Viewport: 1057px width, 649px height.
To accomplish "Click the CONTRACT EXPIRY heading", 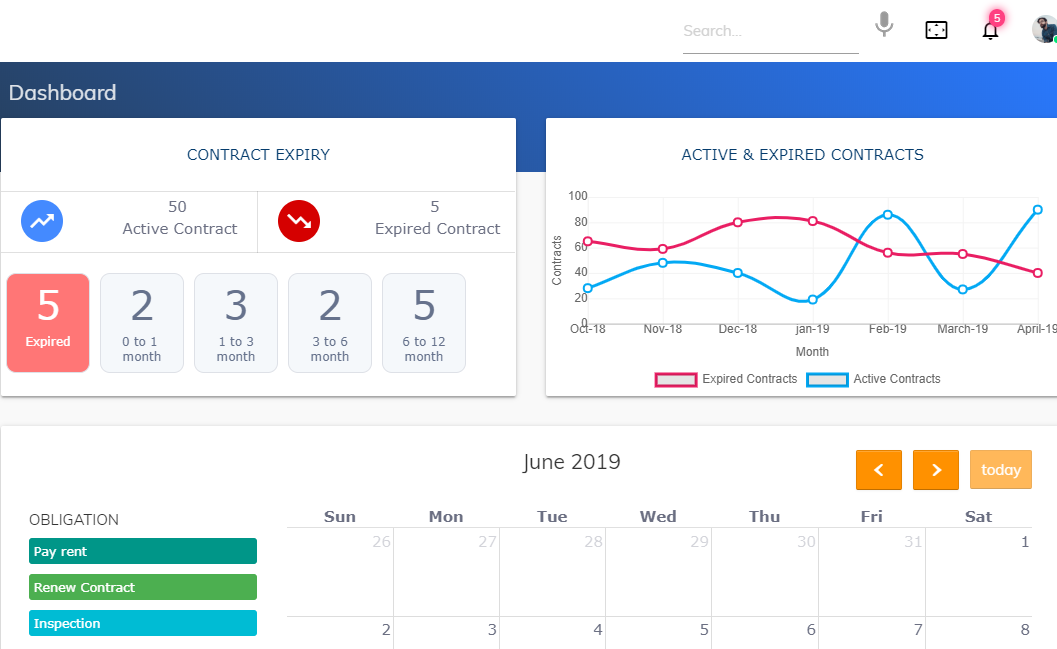I will coord(258,155).
